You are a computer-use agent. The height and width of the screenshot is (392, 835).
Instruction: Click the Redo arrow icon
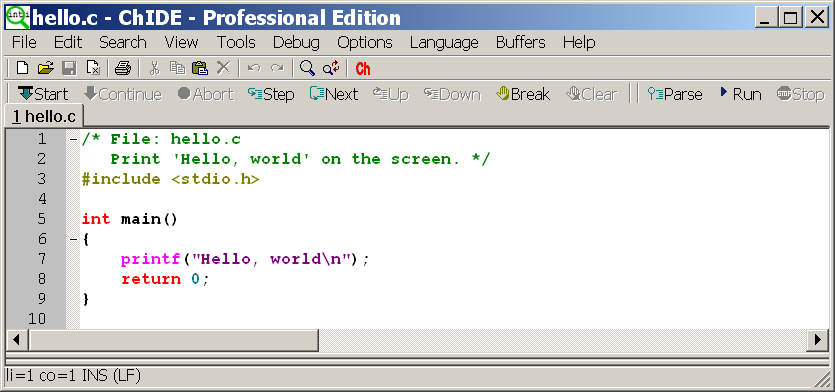(277, 68)
